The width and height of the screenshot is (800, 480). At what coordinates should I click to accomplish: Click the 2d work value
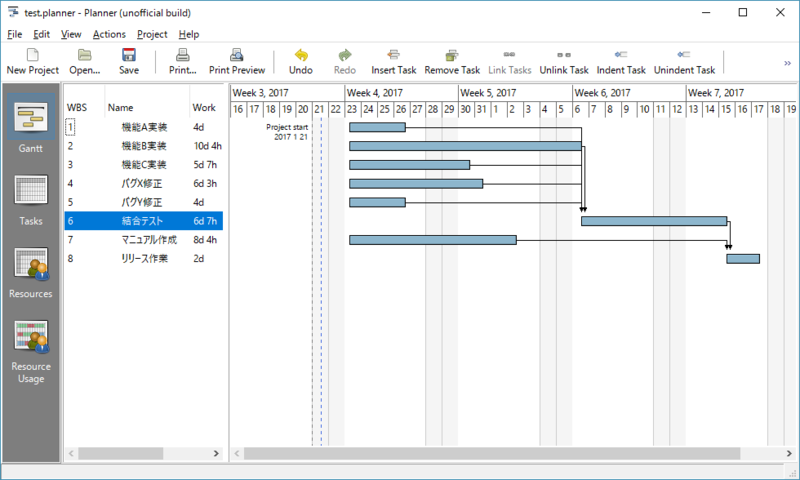coord(198,259)
